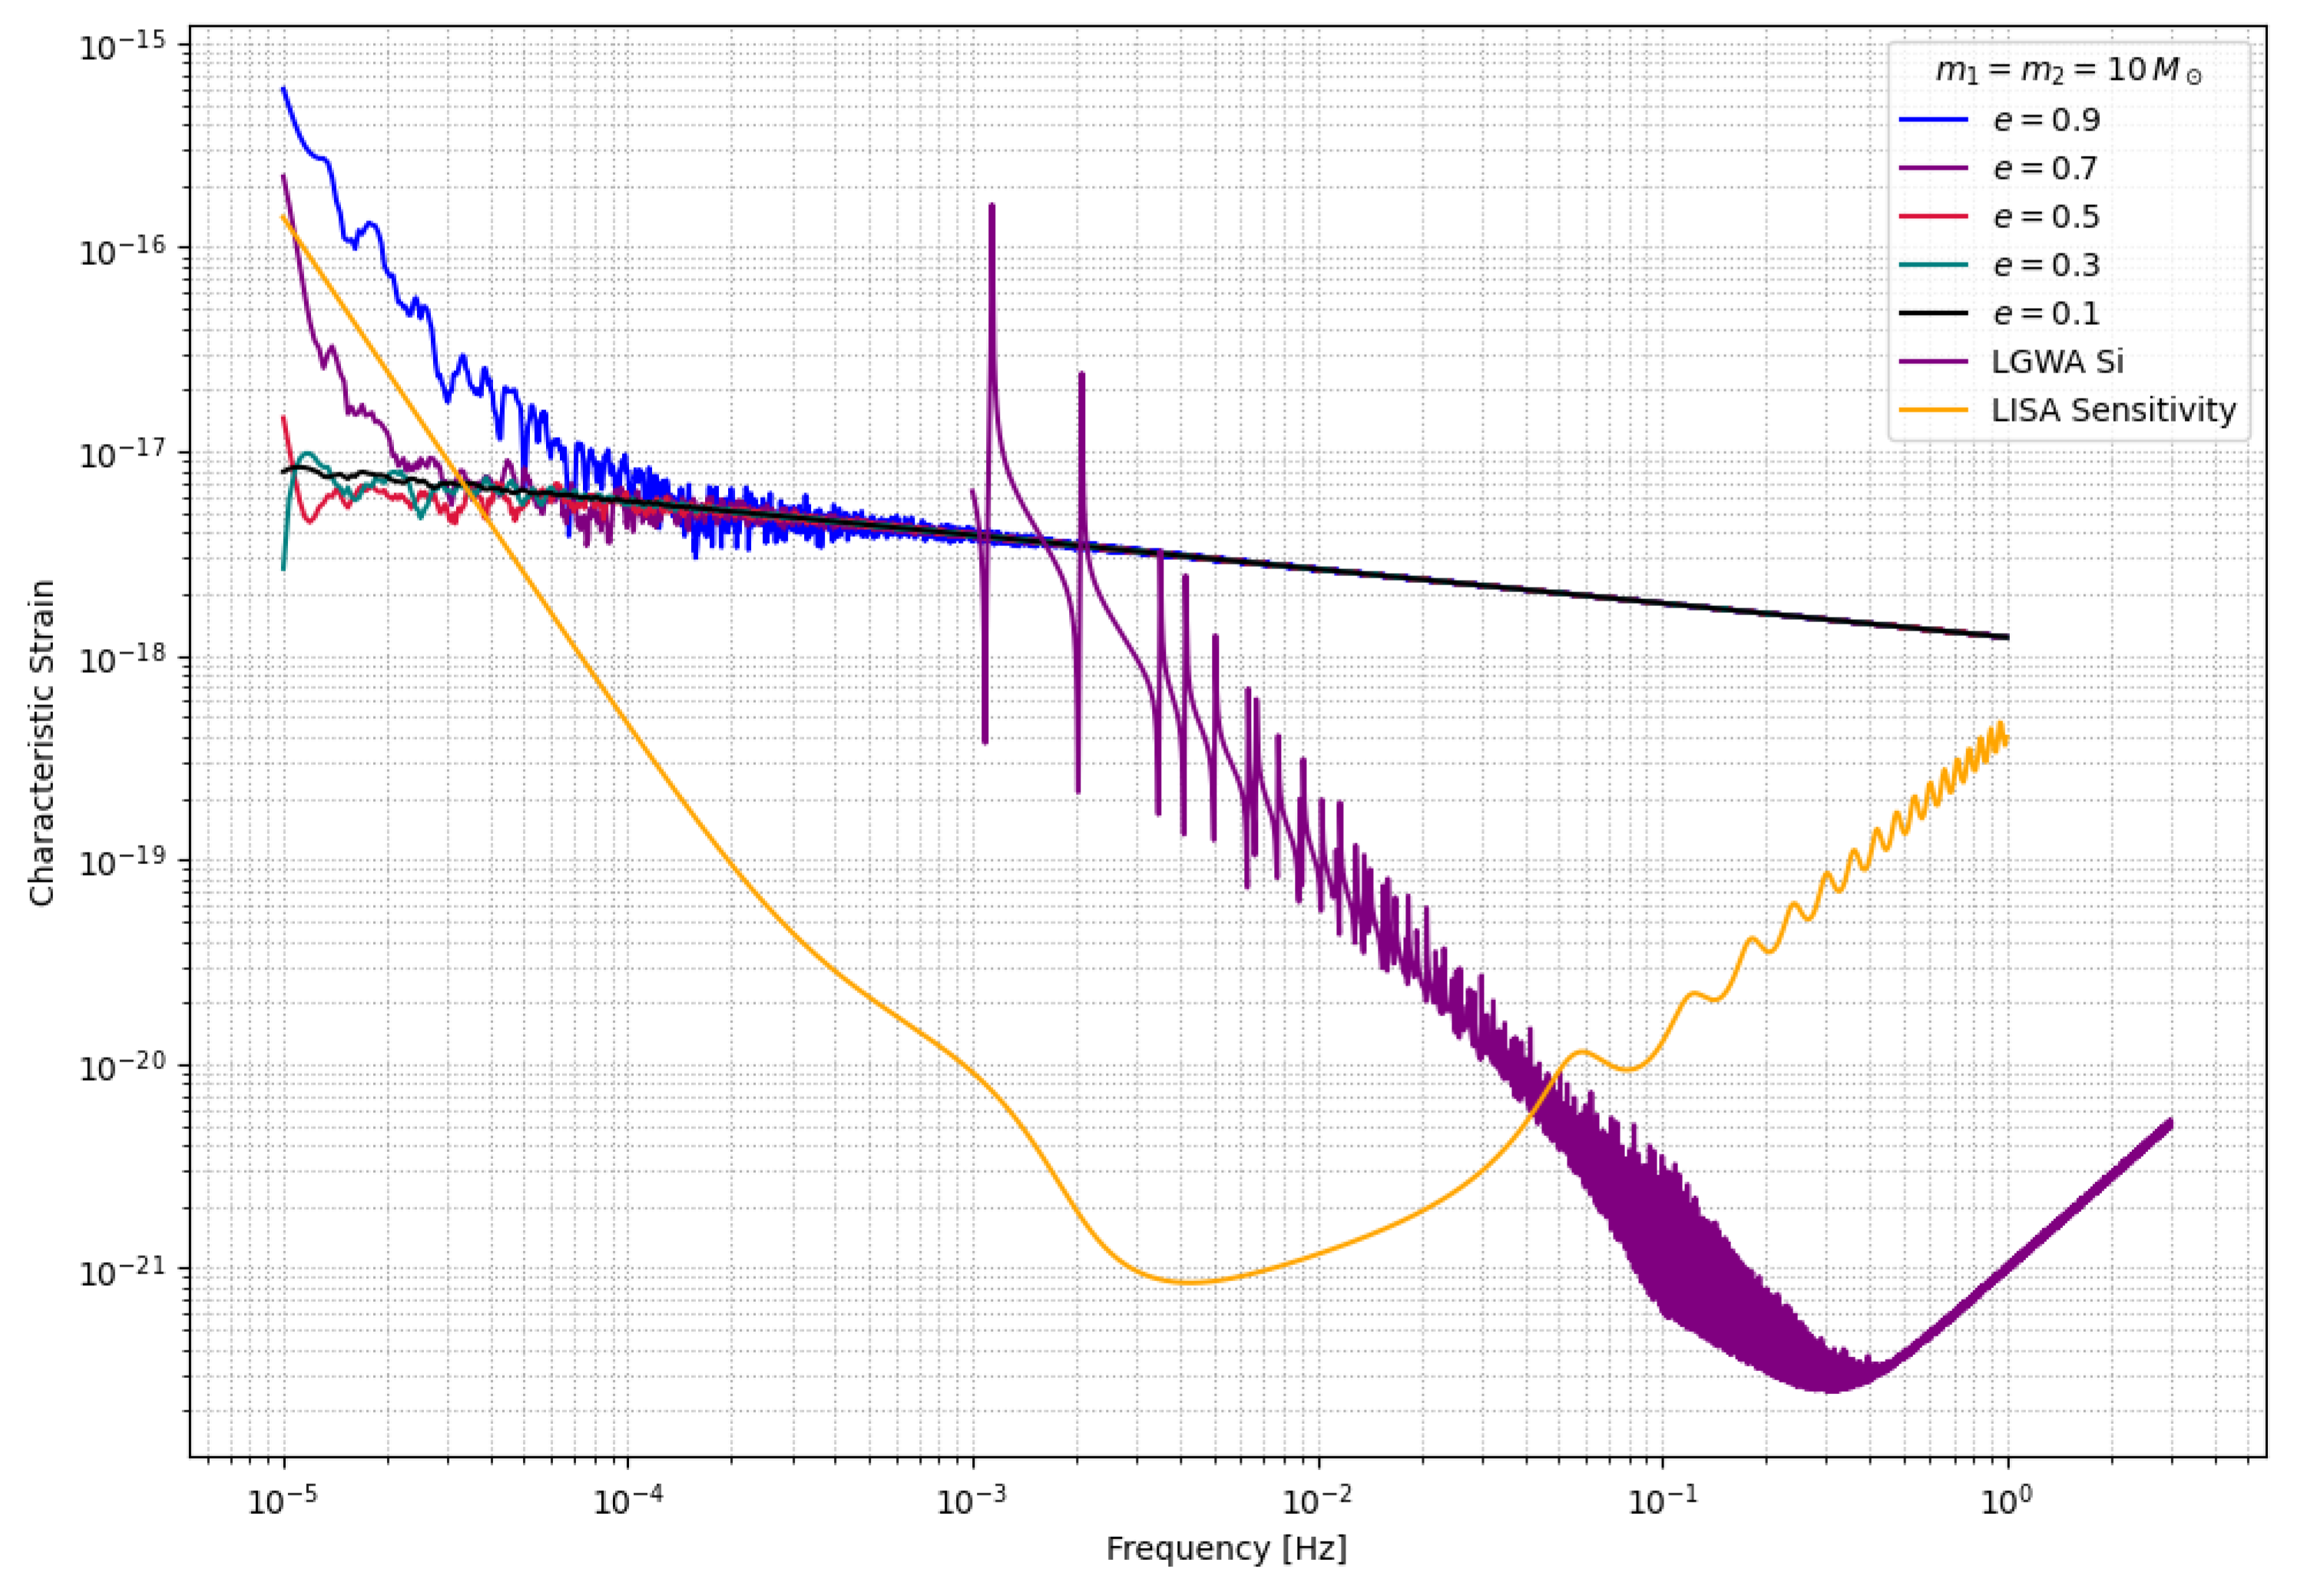The height and width of the screenshot is (1596, 2304).
Task: Select the red line swatch for e = 0.5
Action: click(x=1933, y=216)
